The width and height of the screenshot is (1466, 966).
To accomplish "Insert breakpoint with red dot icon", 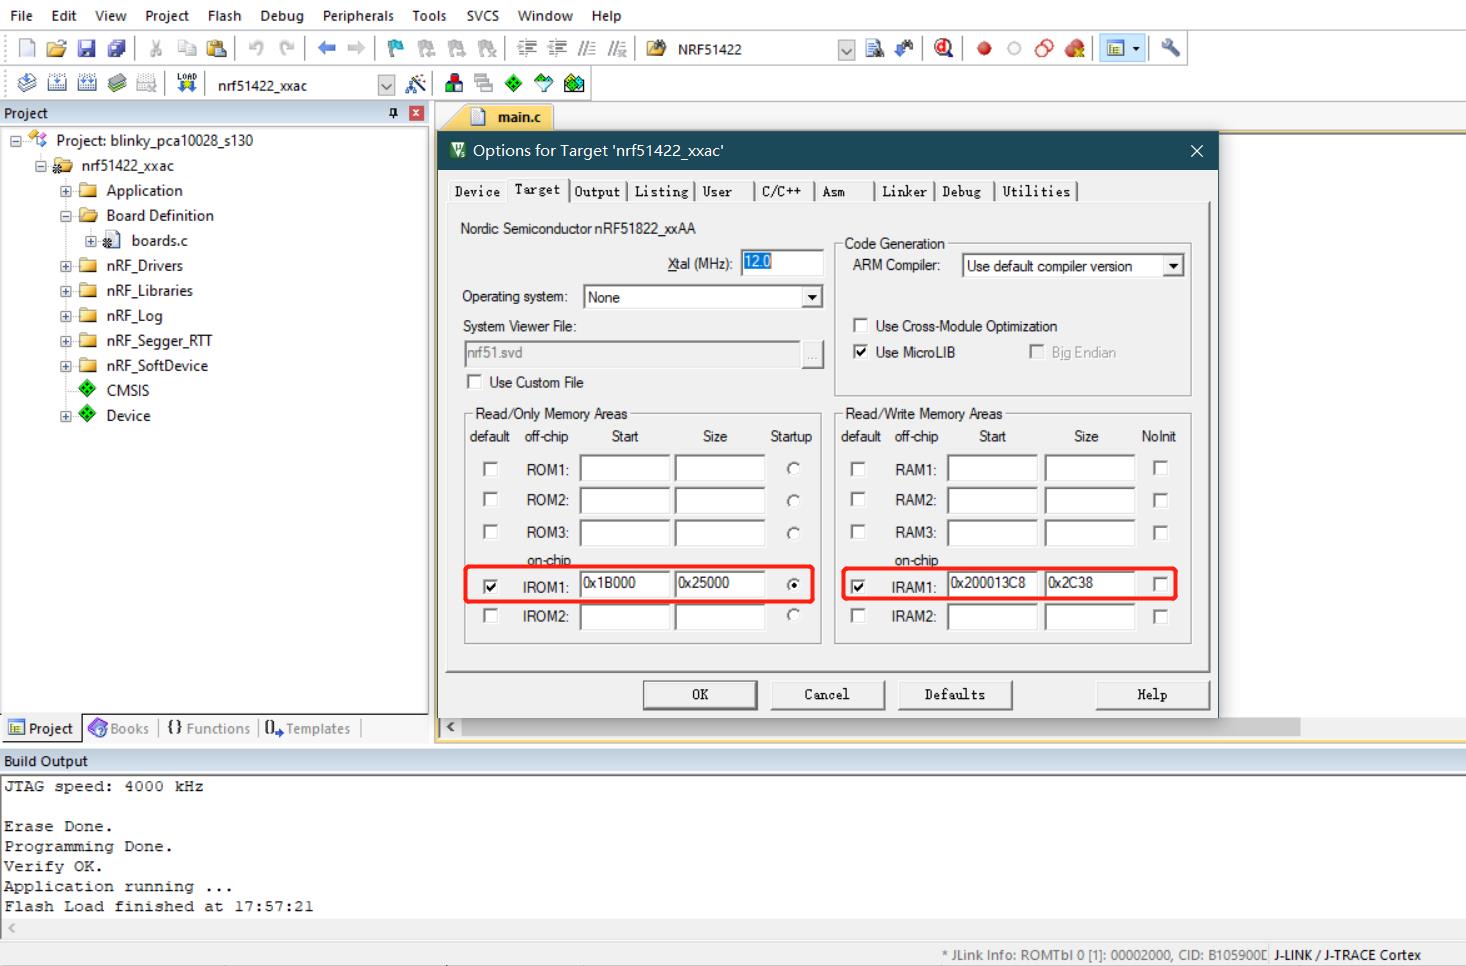I will (984, 48).
